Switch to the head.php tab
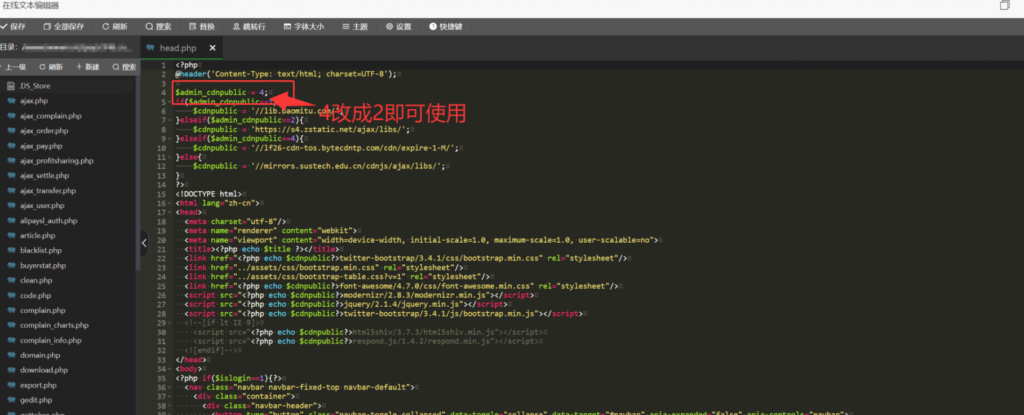 [x=175, y=48]
